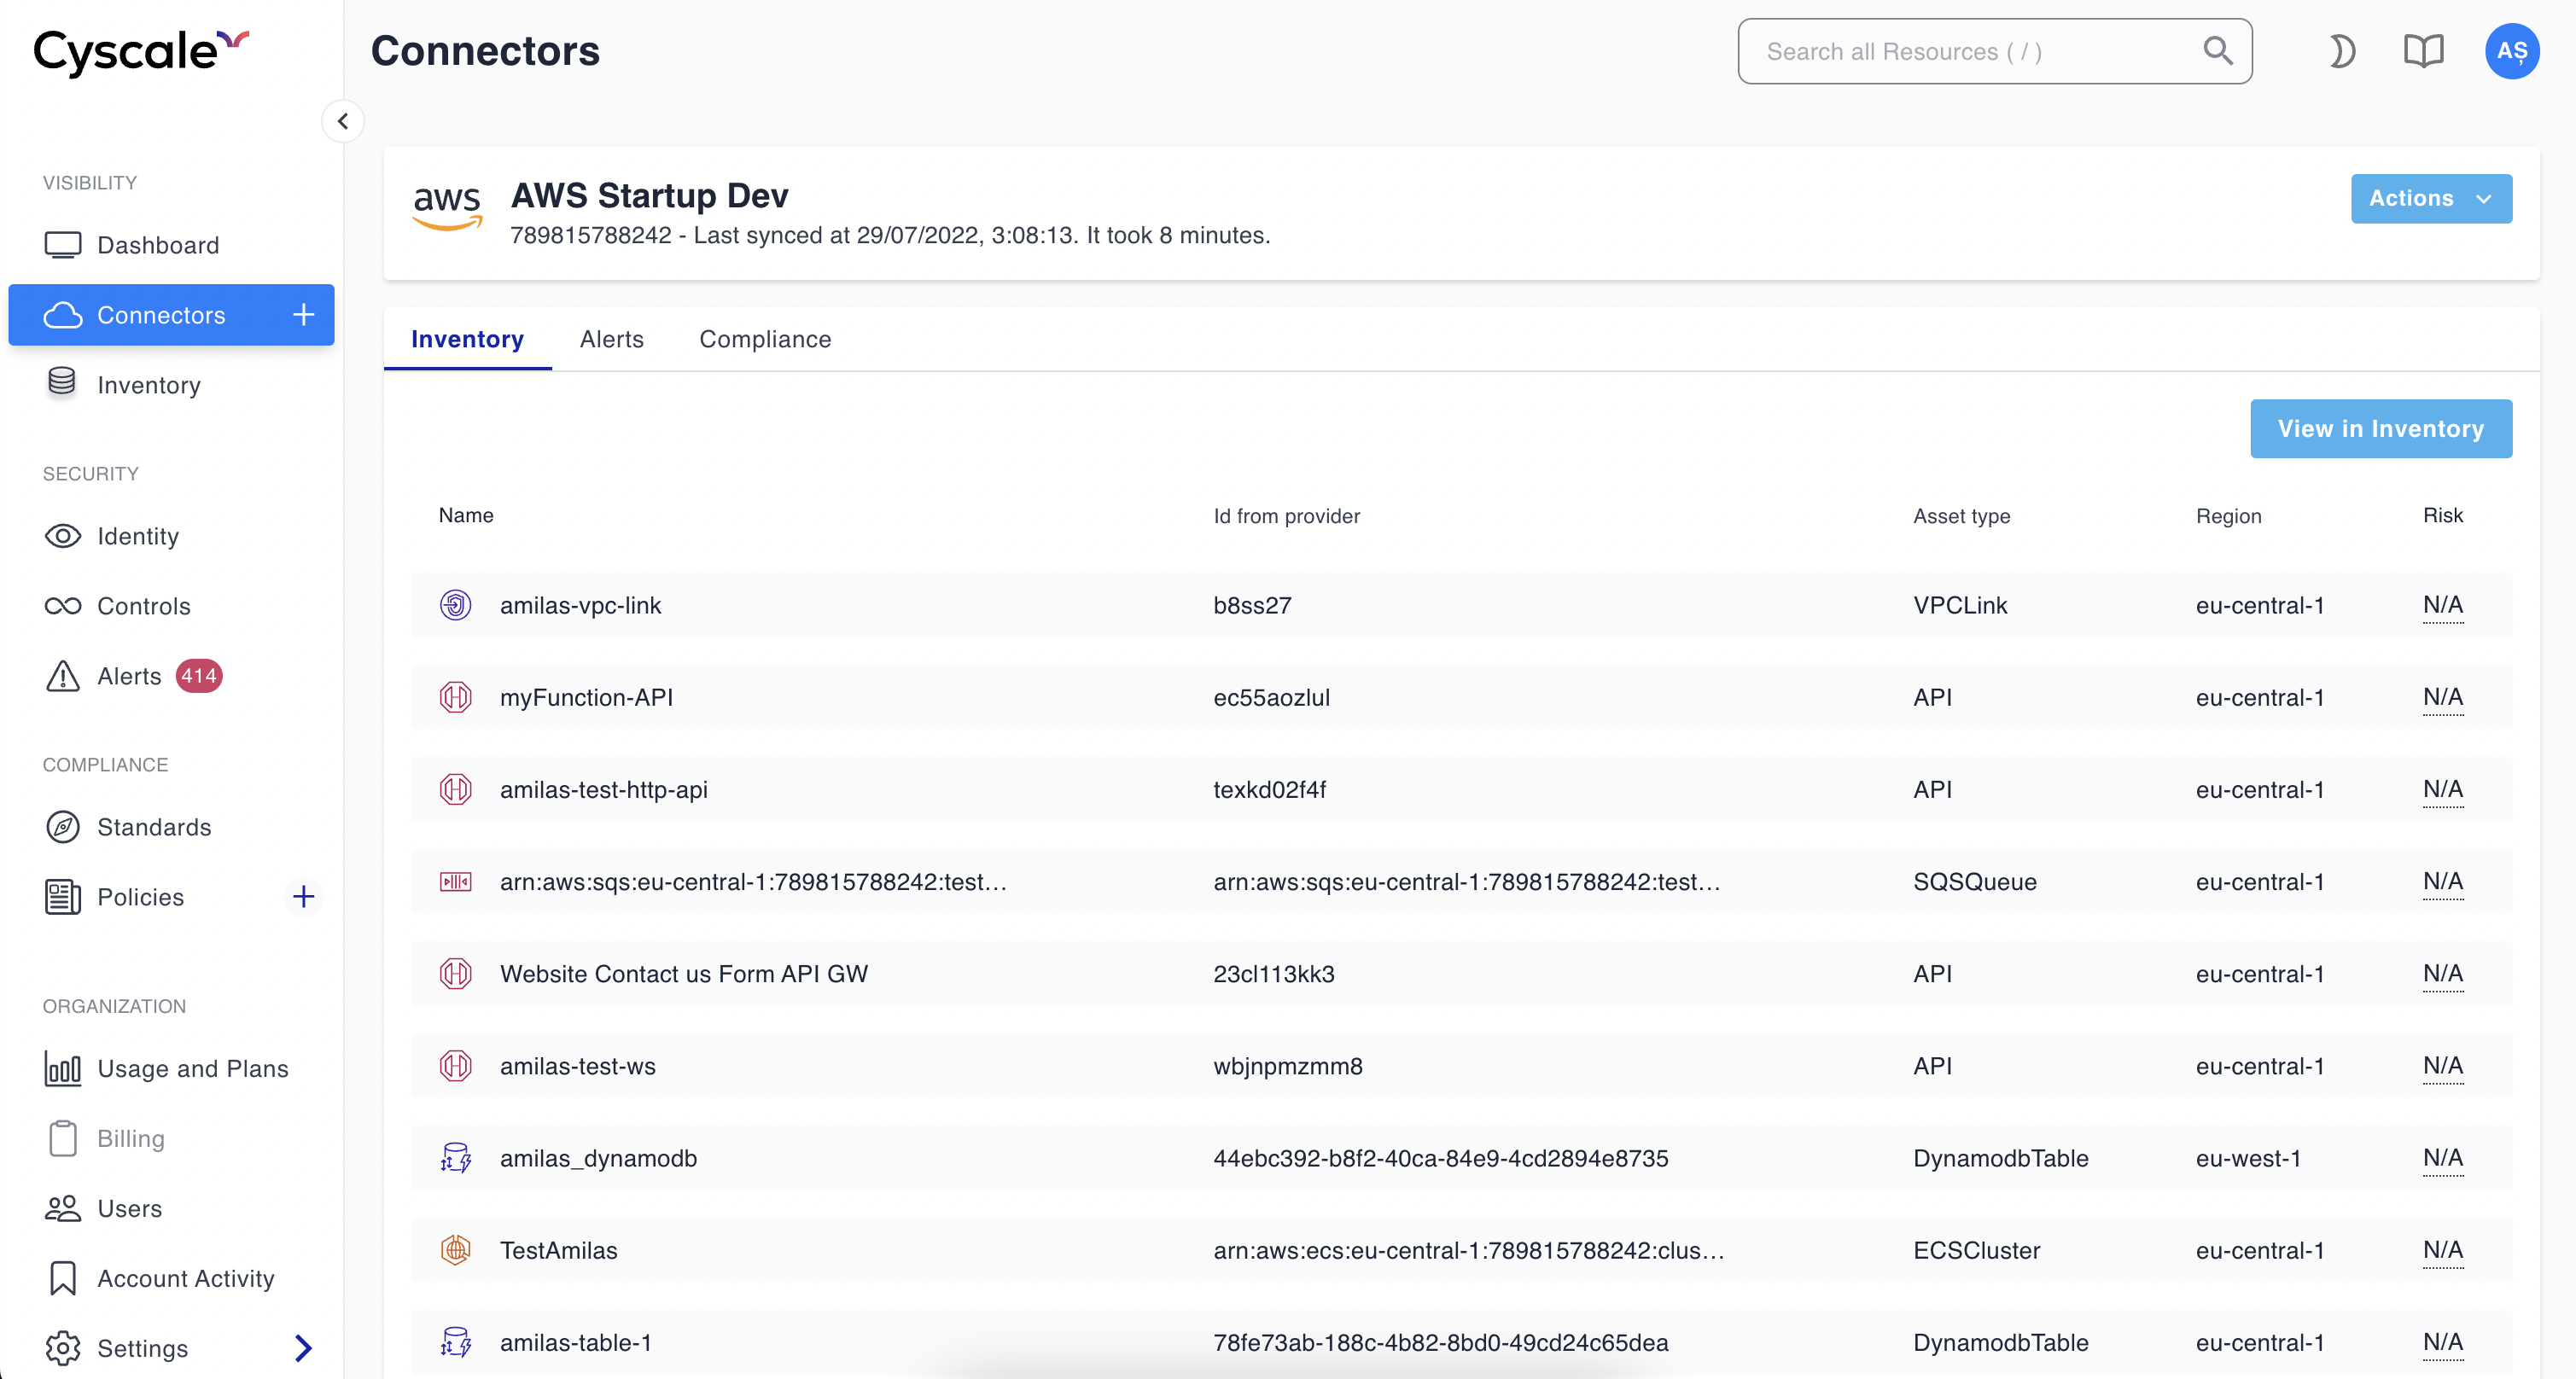Screen dimensions: 2576x1379
Task: Click the API icon for myFunction-API
Action: coord(453,696)
